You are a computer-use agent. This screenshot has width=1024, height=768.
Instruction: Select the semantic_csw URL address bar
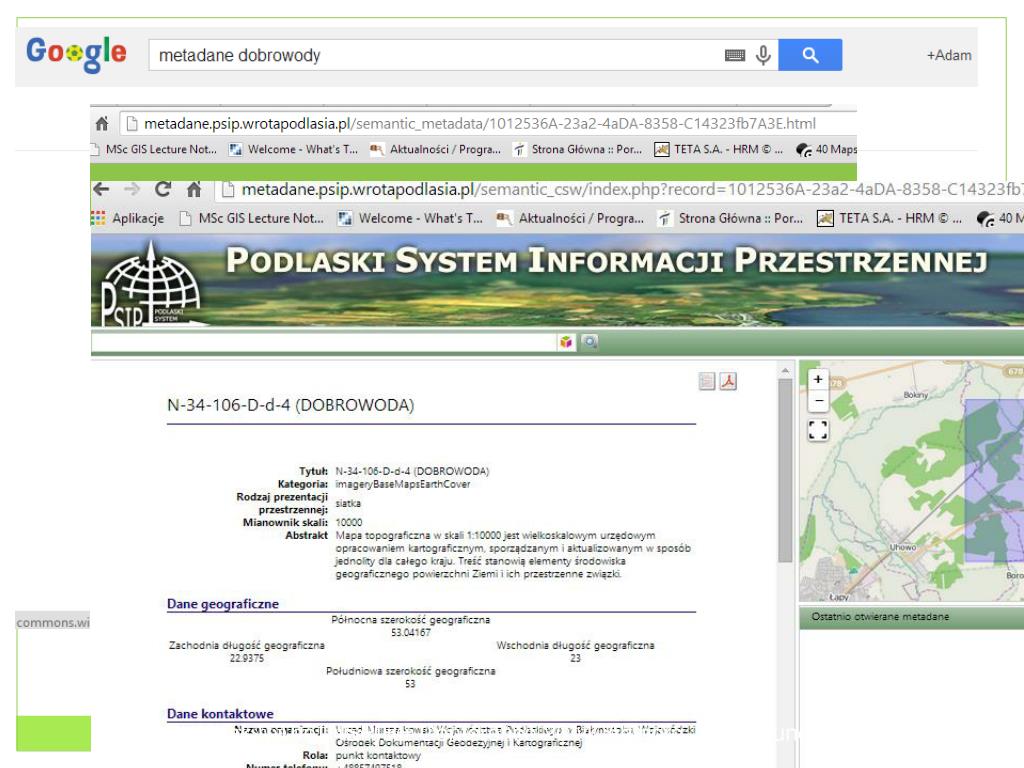620,189
